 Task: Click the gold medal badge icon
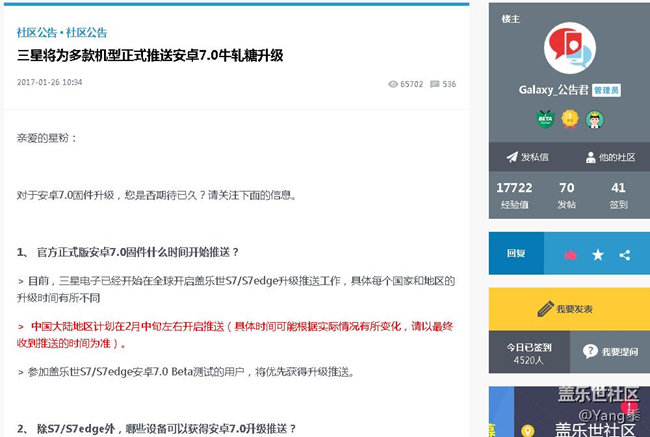(x=570, y=119)
